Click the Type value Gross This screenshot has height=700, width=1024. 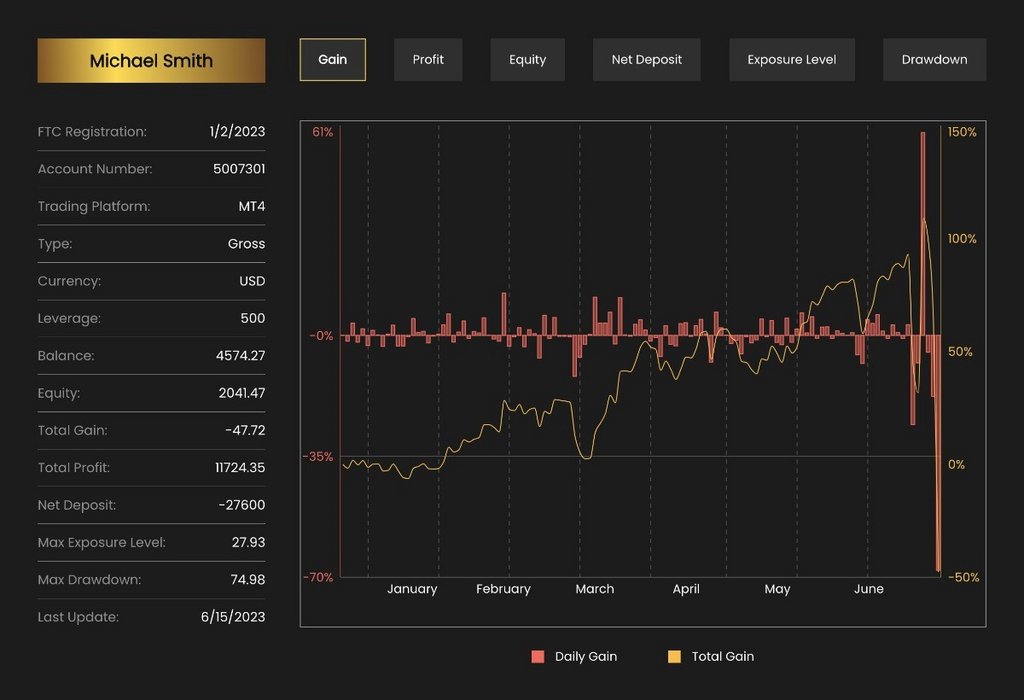[246, 244]
